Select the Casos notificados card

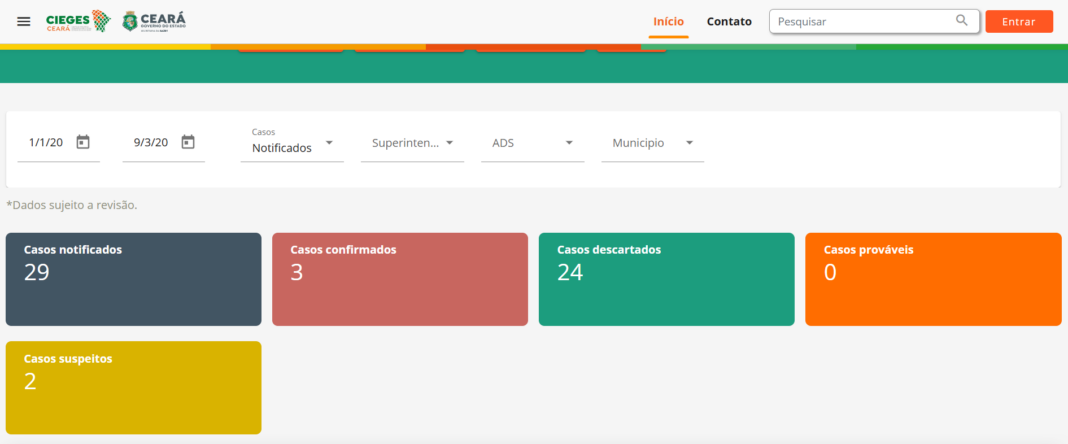pyautogui.click(x=133, y=279)
